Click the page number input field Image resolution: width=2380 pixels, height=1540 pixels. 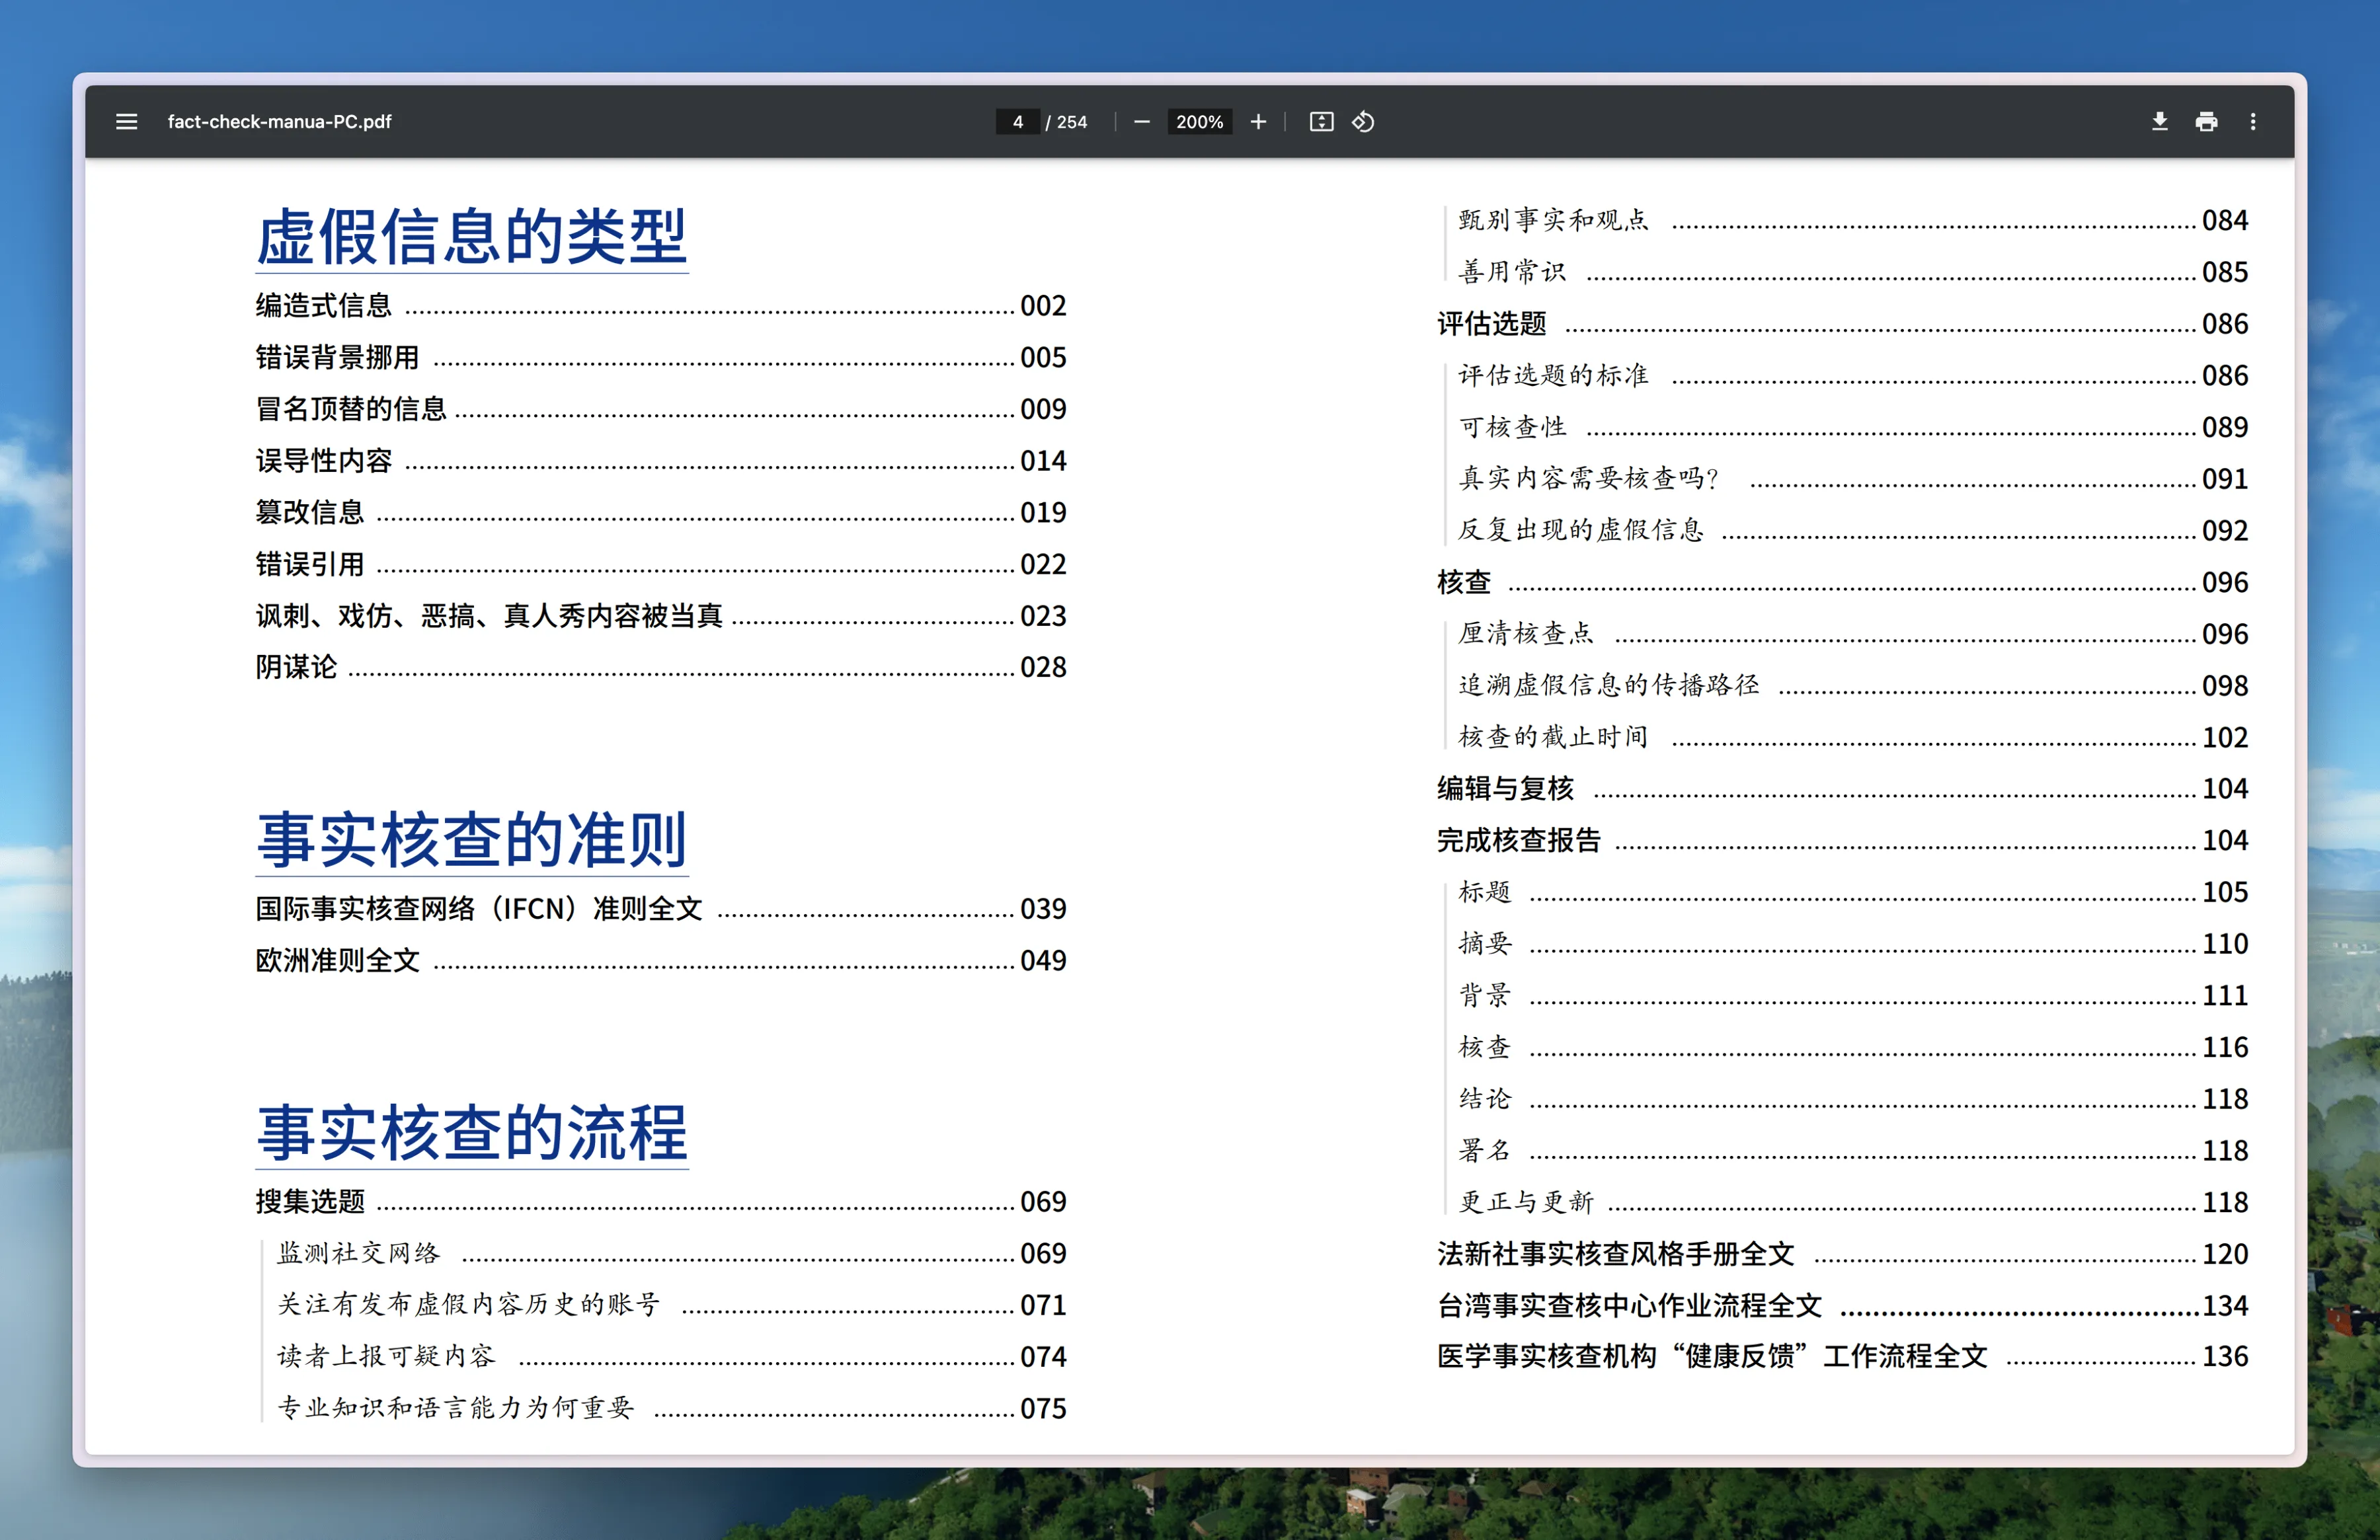click(1017, 122)
